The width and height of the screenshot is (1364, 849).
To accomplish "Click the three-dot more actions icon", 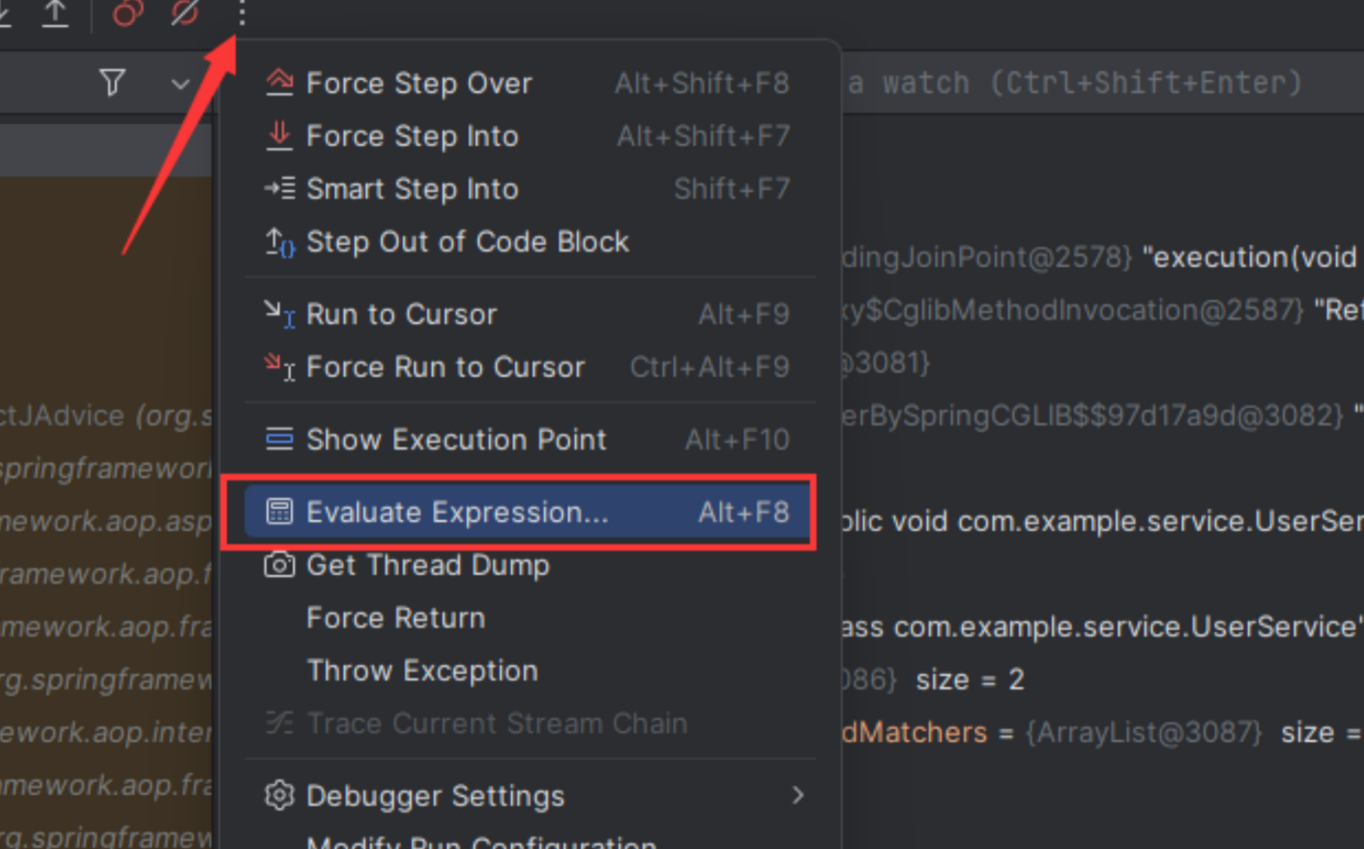I will coord(241,13).
